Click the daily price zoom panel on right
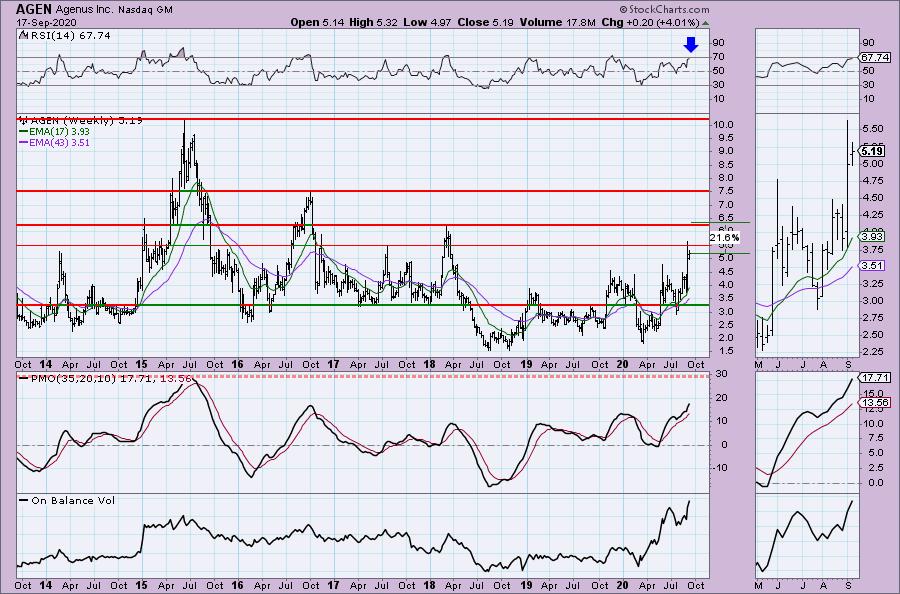The width and height of the screenshot is (900, 594). coord(806,235)
